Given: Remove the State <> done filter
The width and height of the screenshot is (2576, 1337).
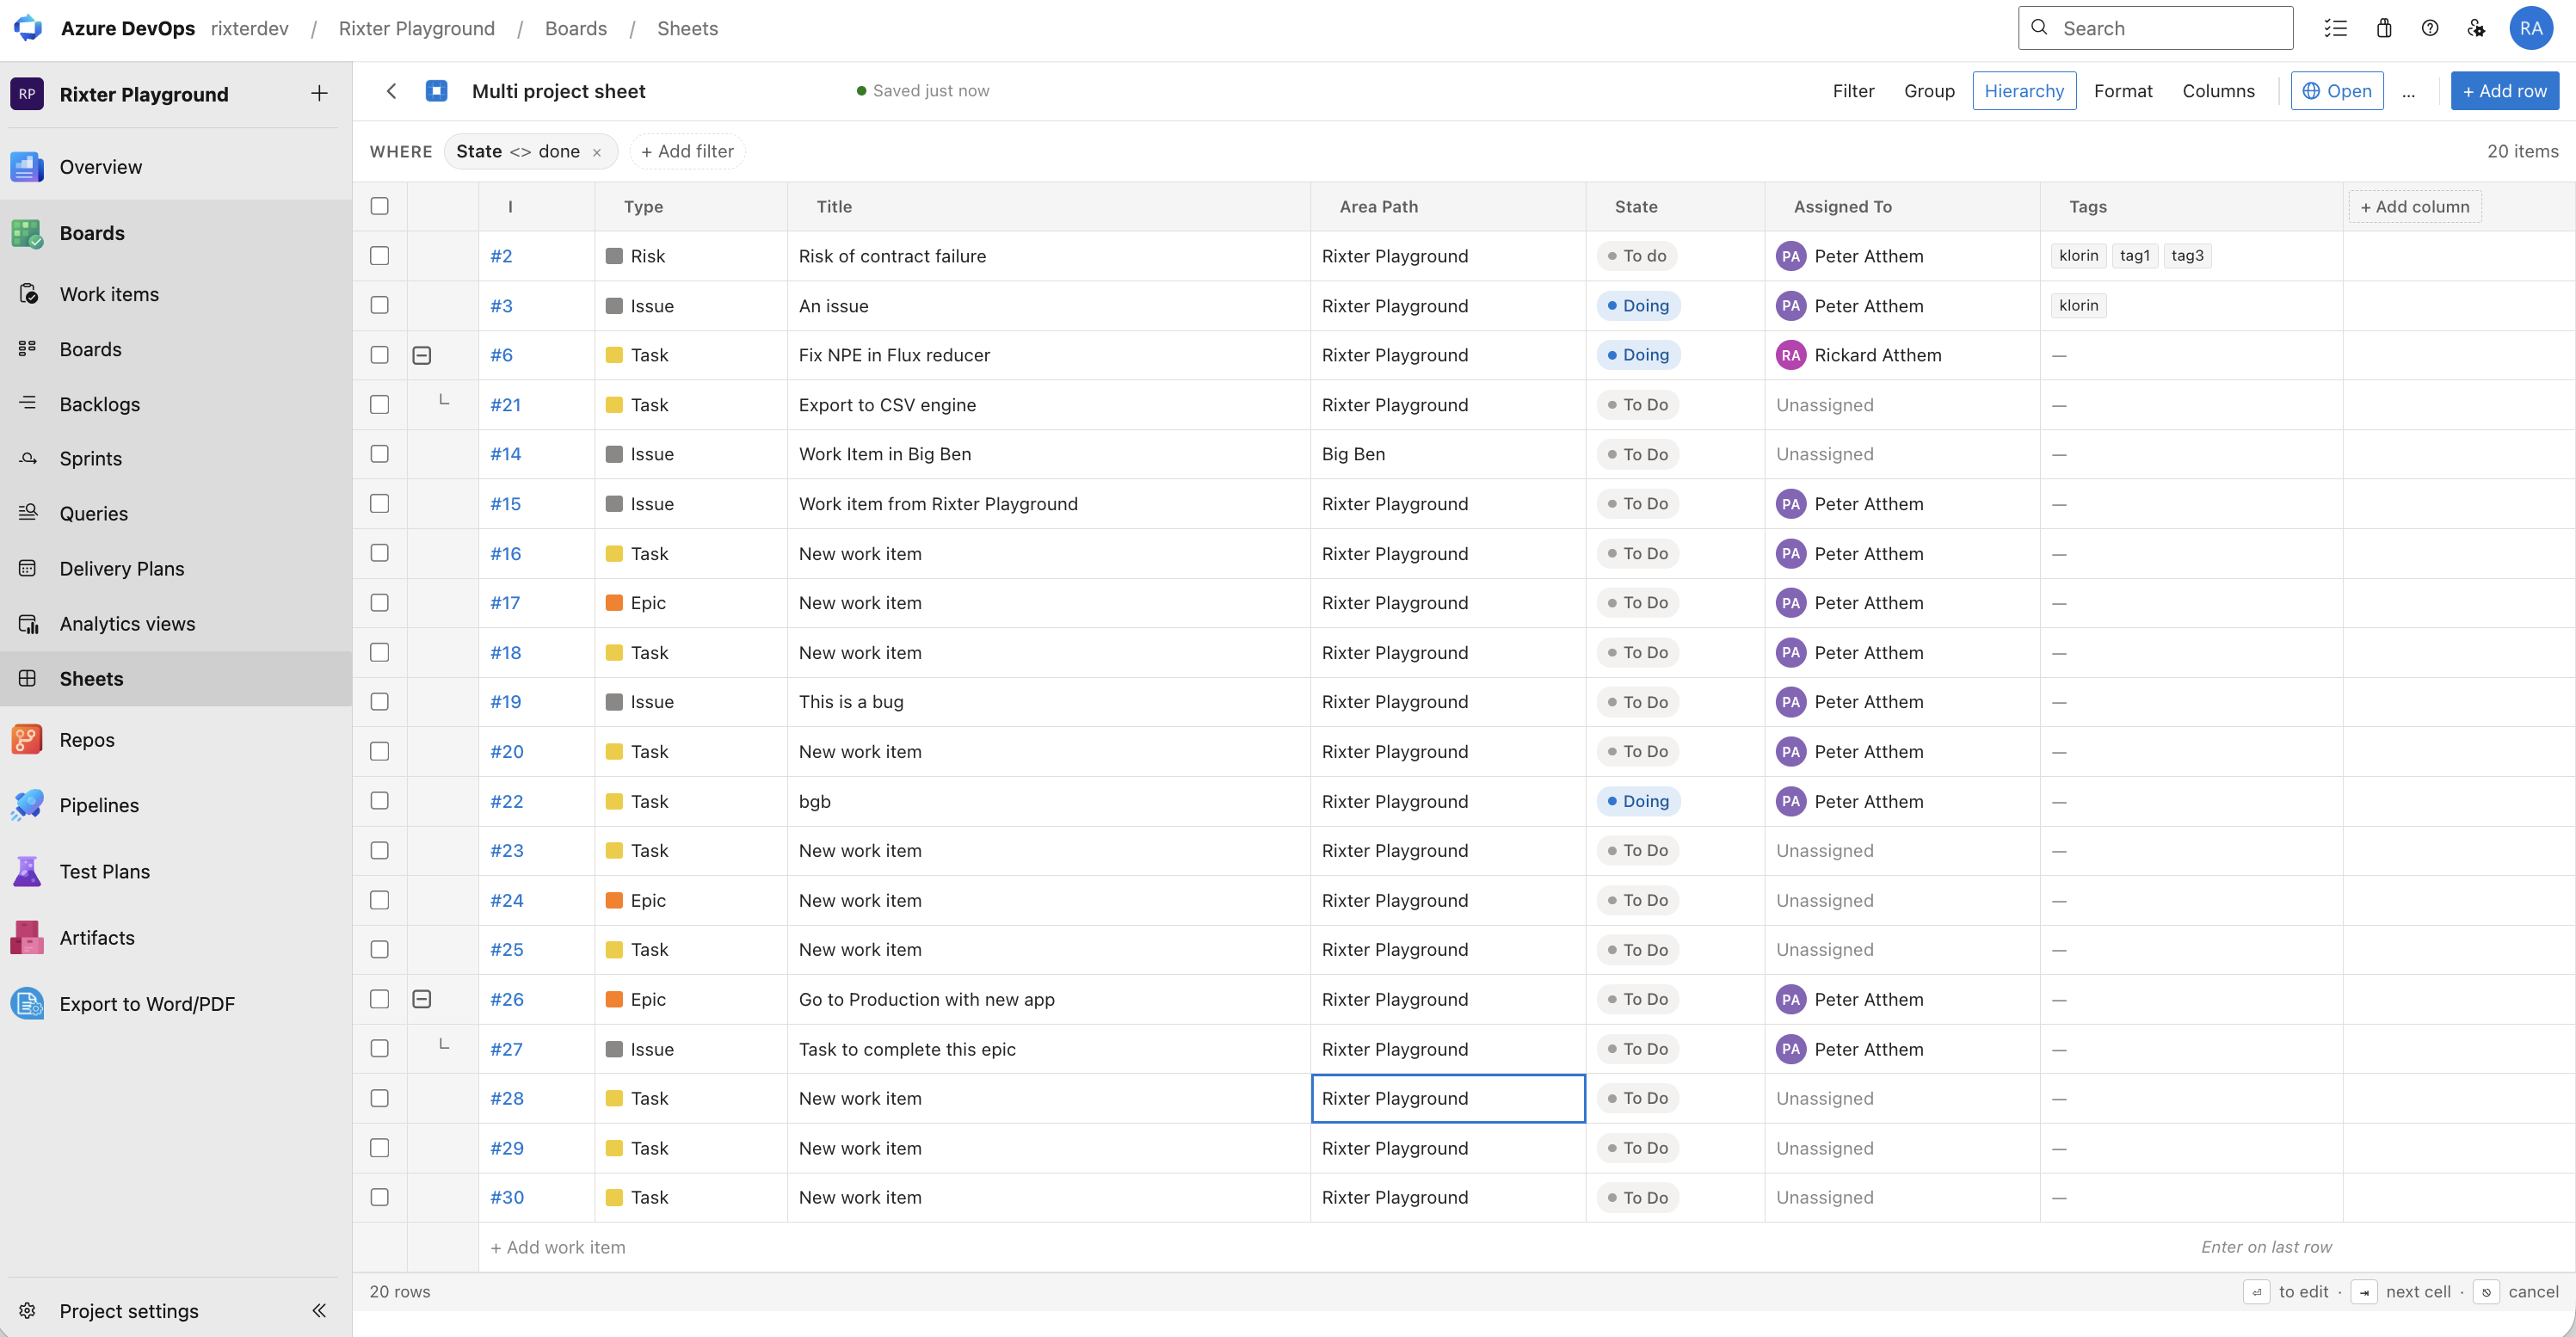Looking at the screenshot, I should click(597, 152).
